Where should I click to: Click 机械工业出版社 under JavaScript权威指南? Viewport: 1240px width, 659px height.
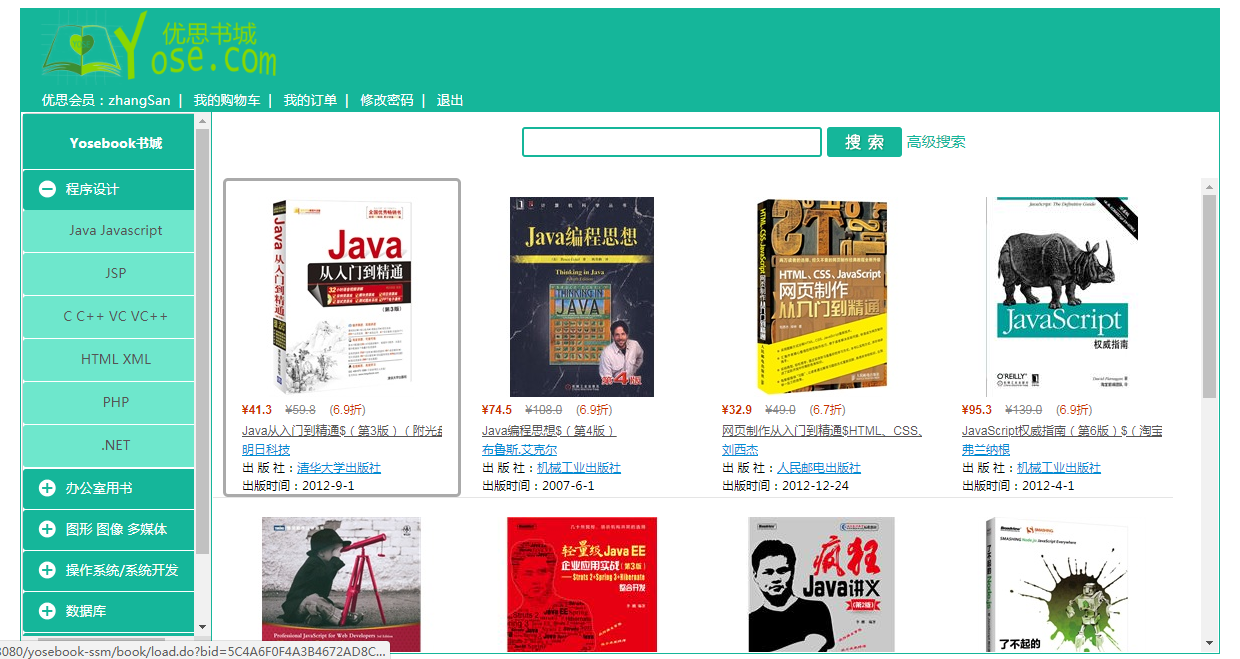point(1059,468)
